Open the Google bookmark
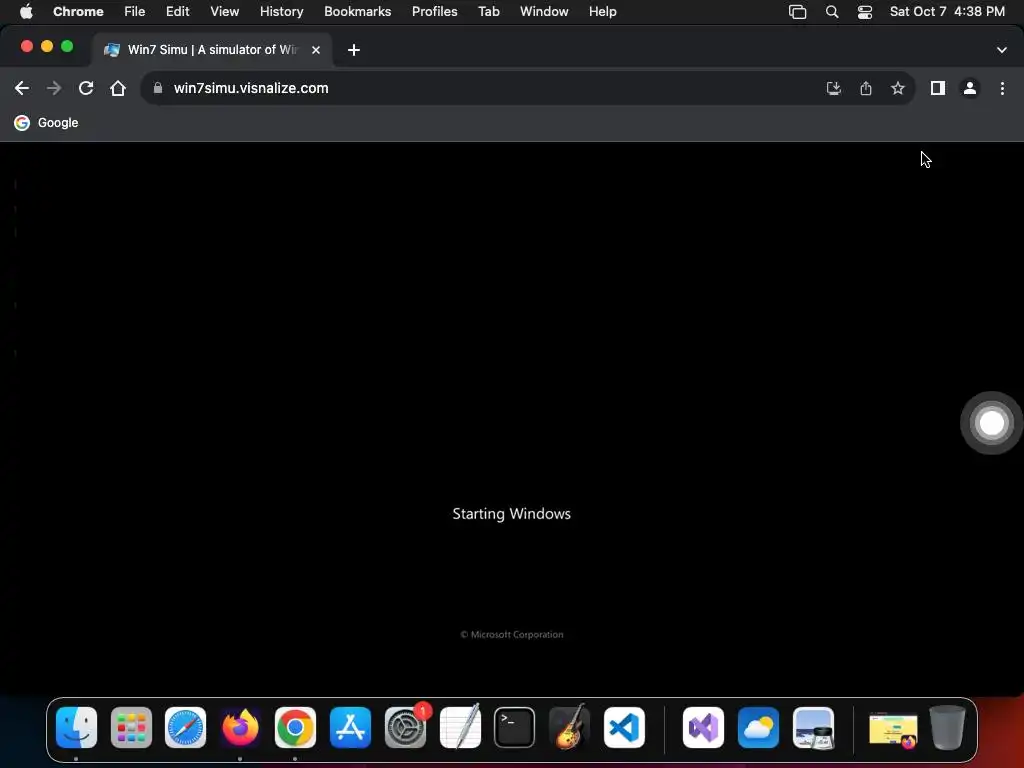The width and height of the screenshot is (1024, 768). (x=46, y=123)
